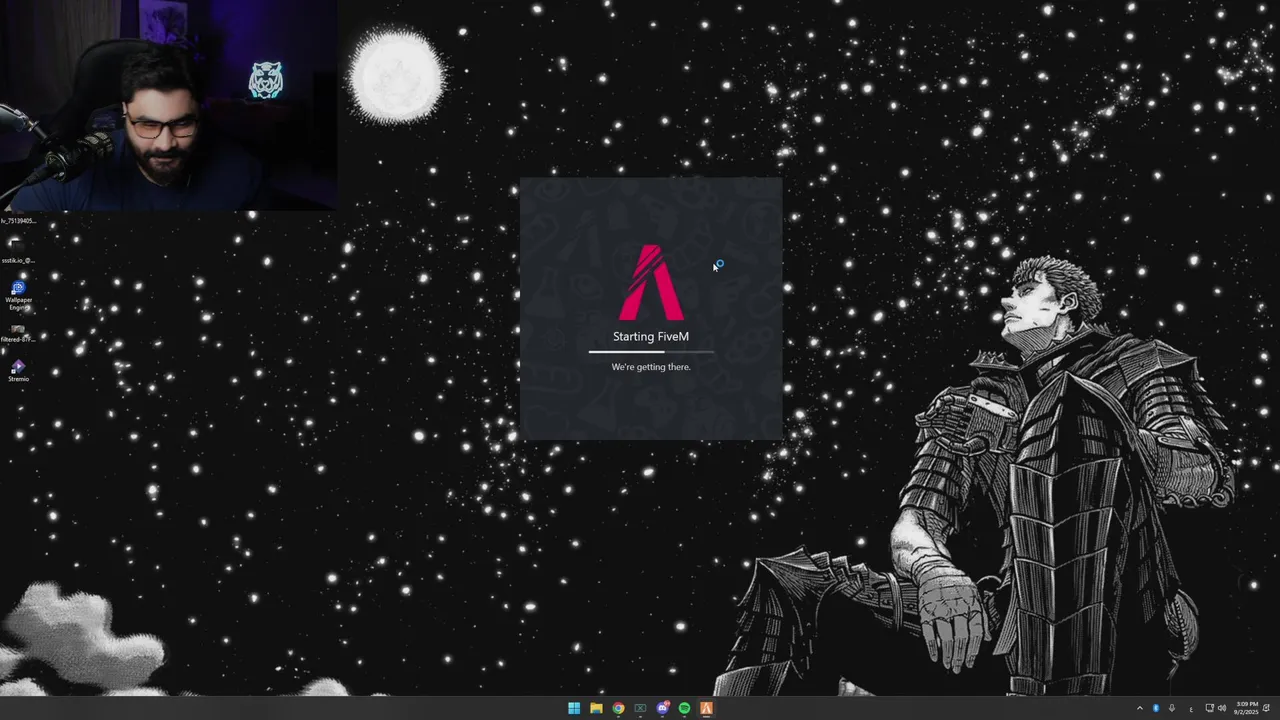Open the network status tray icon
Image resolution: width=1280 pixels, height=720 pixels.
[x=1209, y=708]
